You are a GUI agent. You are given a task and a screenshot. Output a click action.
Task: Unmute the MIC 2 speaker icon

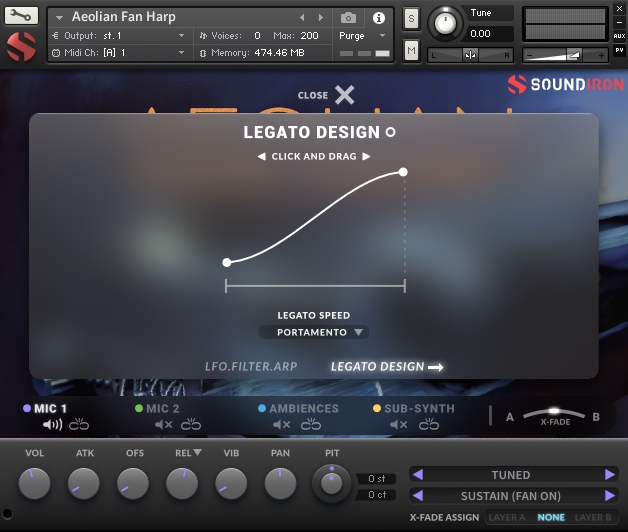coord(163,425)
